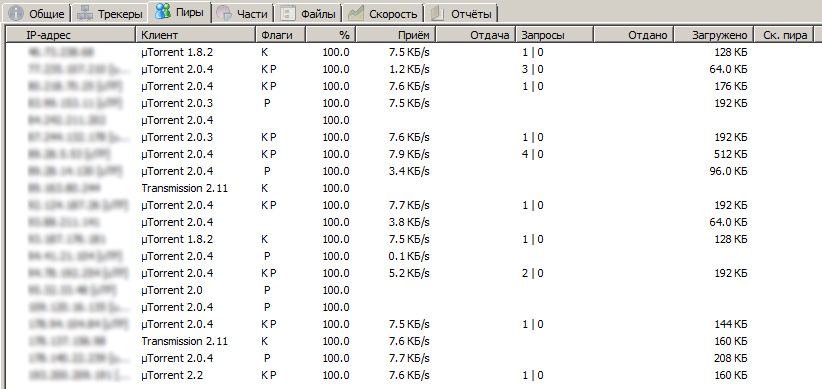The width and height of the screenshot is (822, 389).
Task: Select the Пиры tab
Action: tap(179, 13)
